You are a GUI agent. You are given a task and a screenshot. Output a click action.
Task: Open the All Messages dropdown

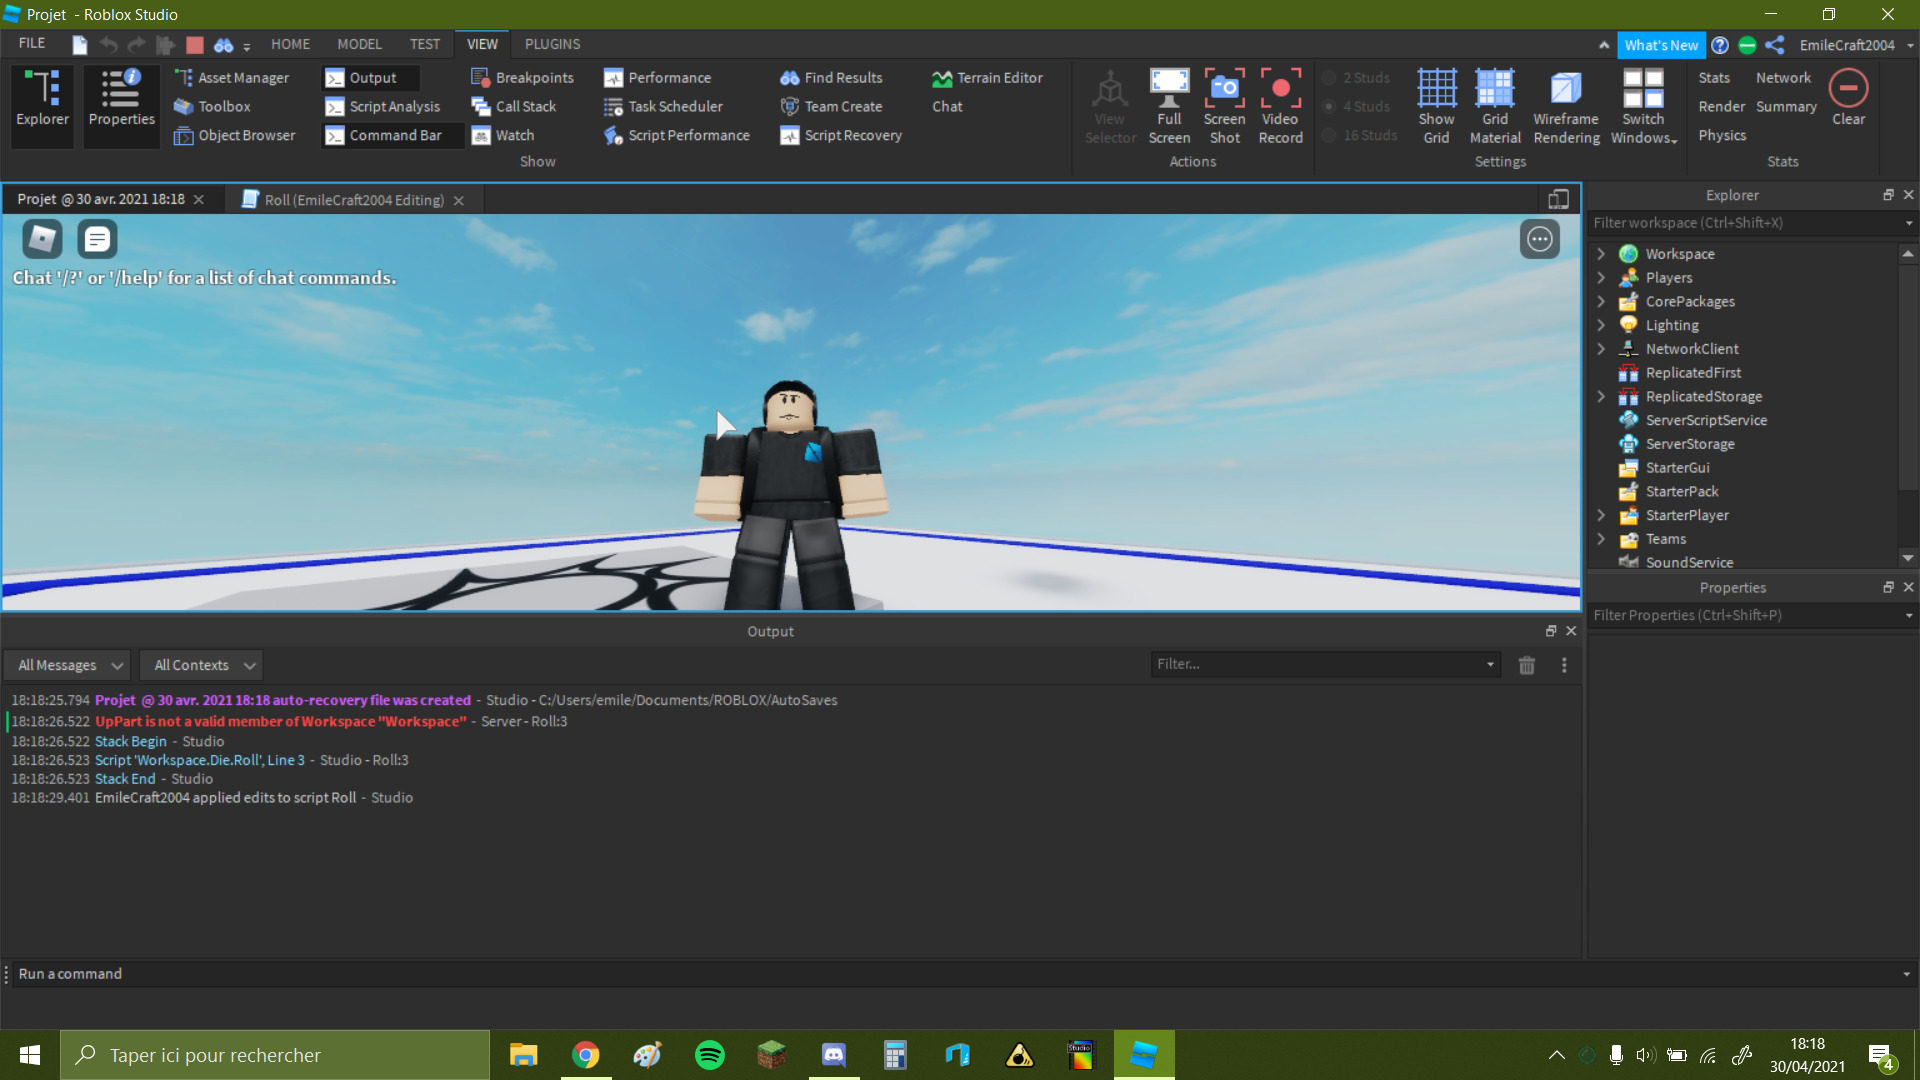pyautogui.click(x=68, y=665)
